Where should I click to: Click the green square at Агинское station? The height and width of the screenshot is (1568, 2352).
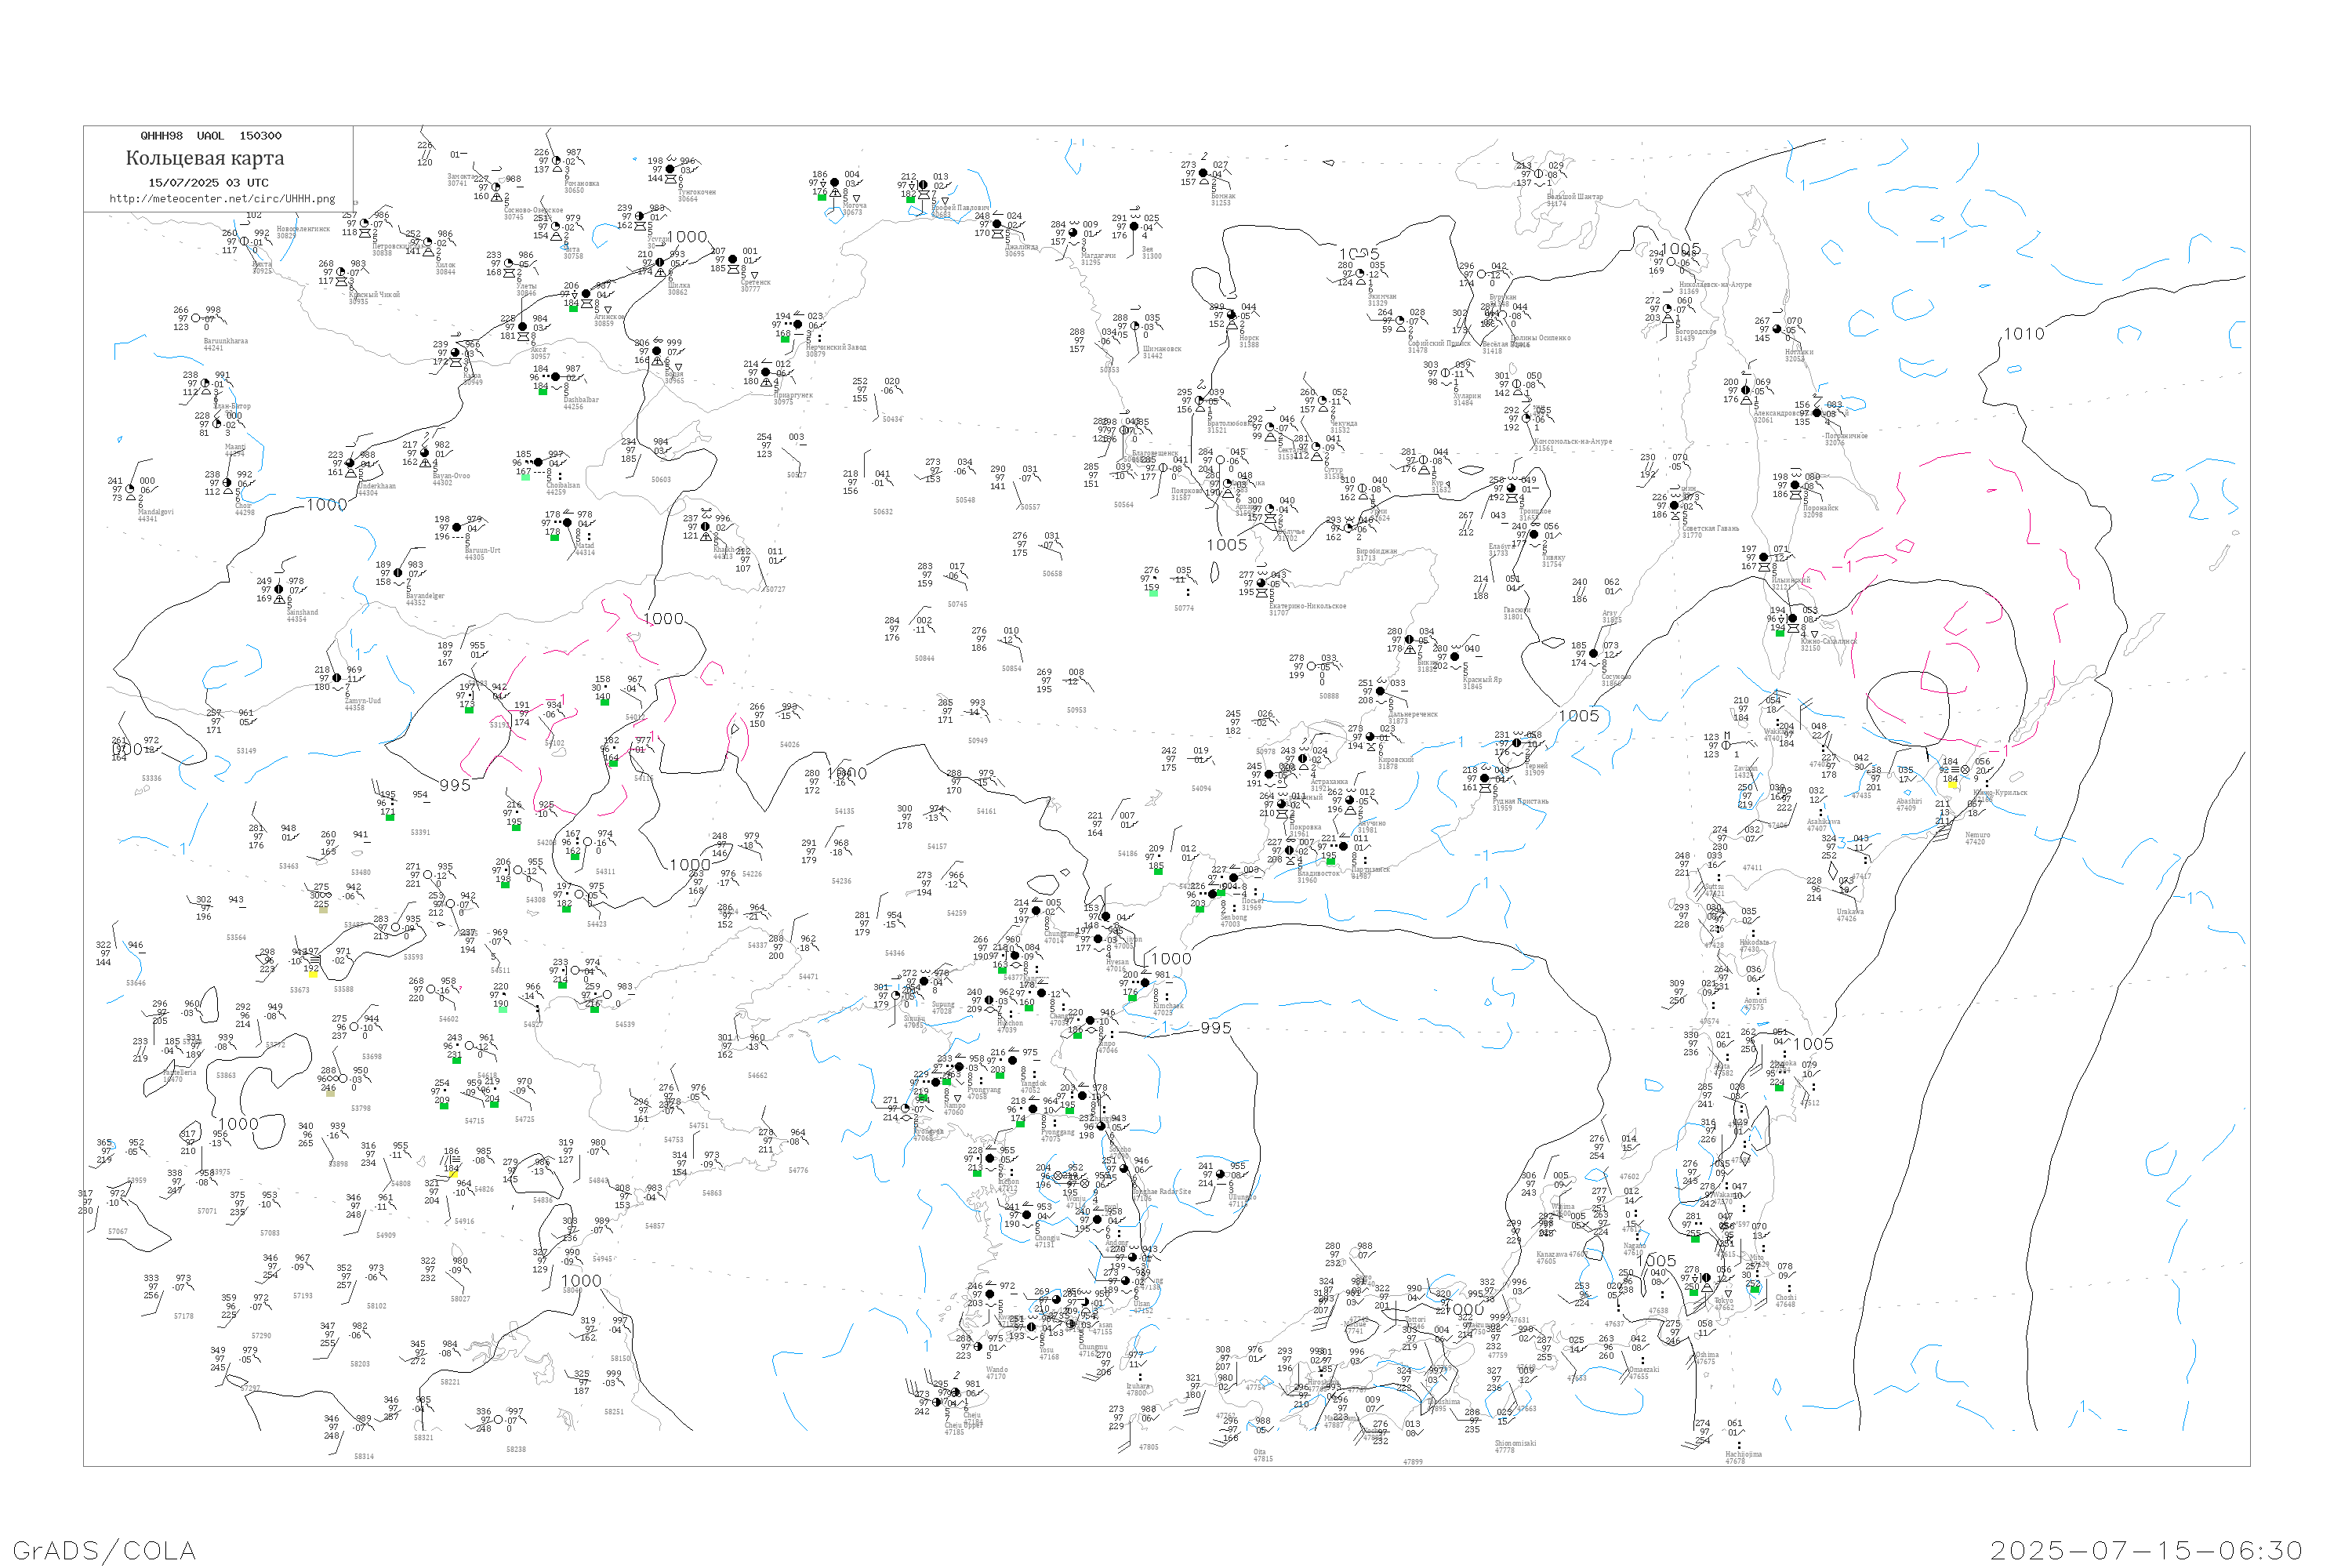(574, 309)
